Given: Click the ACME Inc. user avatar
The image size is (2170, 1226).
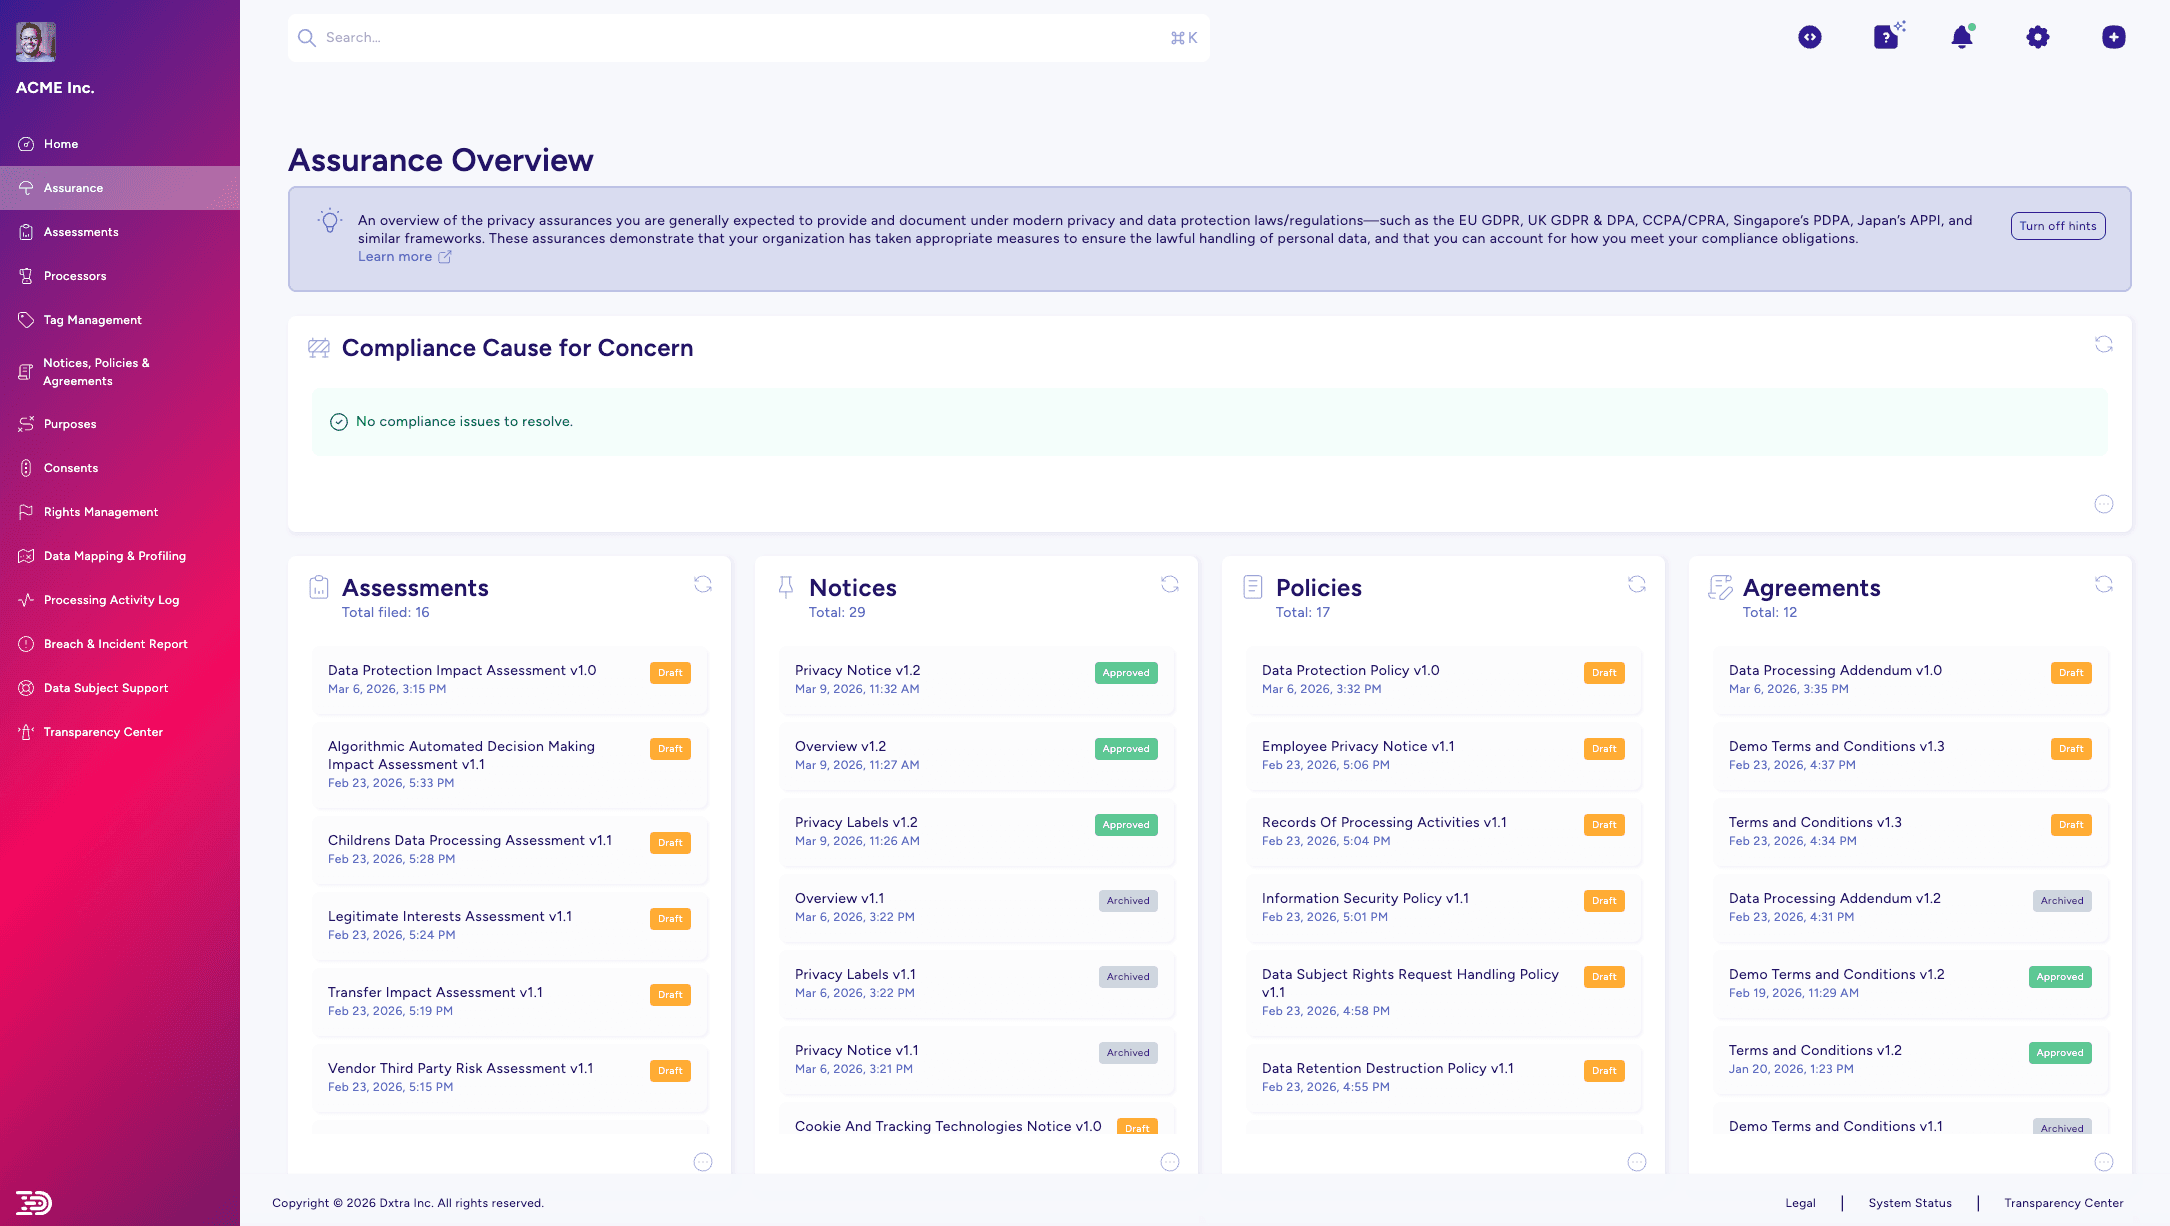Looking at the screenshot, I should tap(36, 41).
